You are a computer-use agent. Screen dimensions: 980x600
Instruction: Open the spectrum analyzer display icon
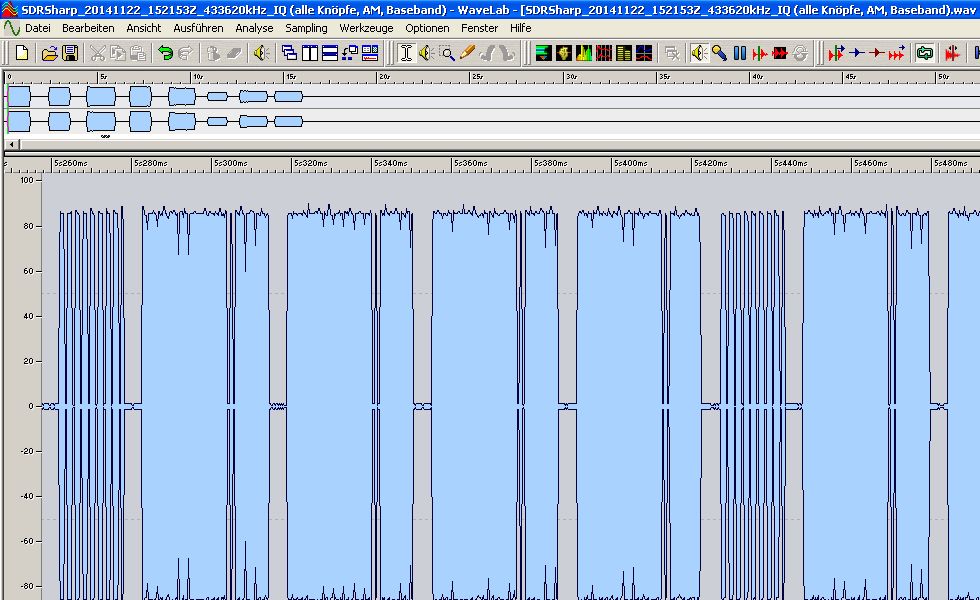point(583,53)
